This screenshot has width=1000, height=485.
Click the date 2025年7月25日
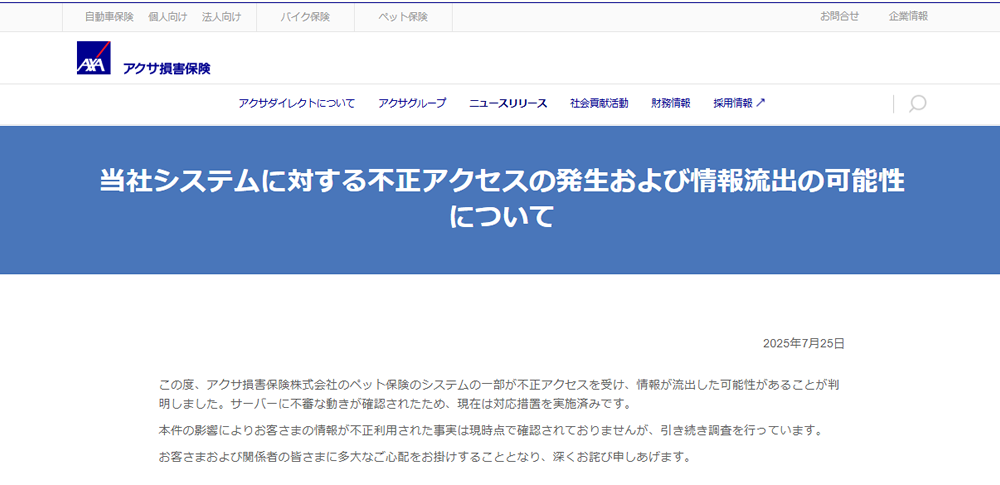[x=804, y=344]
